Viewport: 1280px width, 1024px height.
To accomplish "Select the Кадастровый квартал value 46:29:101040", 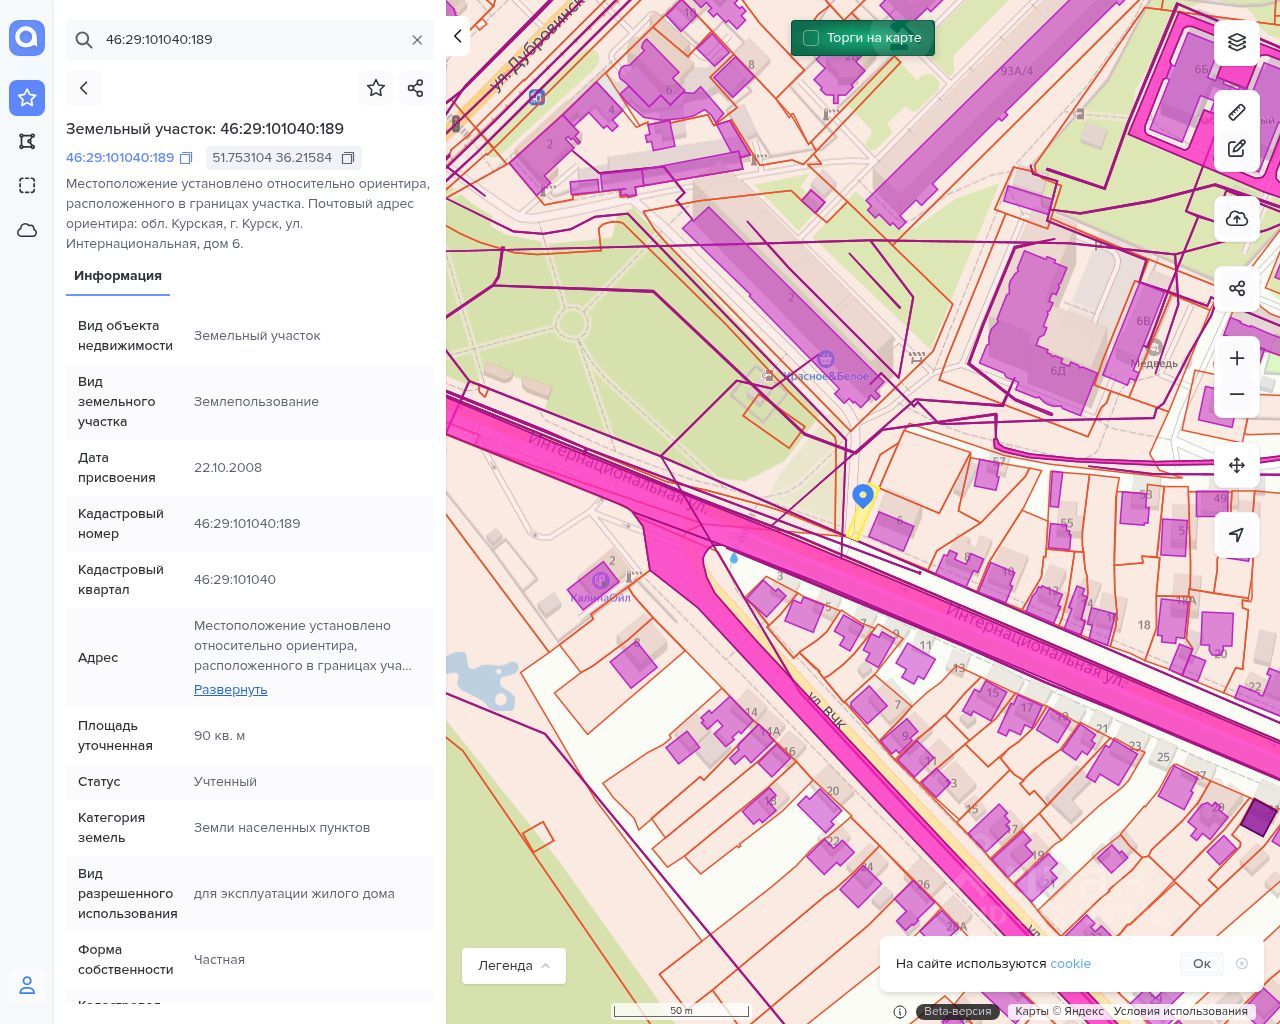I will 235,580.
